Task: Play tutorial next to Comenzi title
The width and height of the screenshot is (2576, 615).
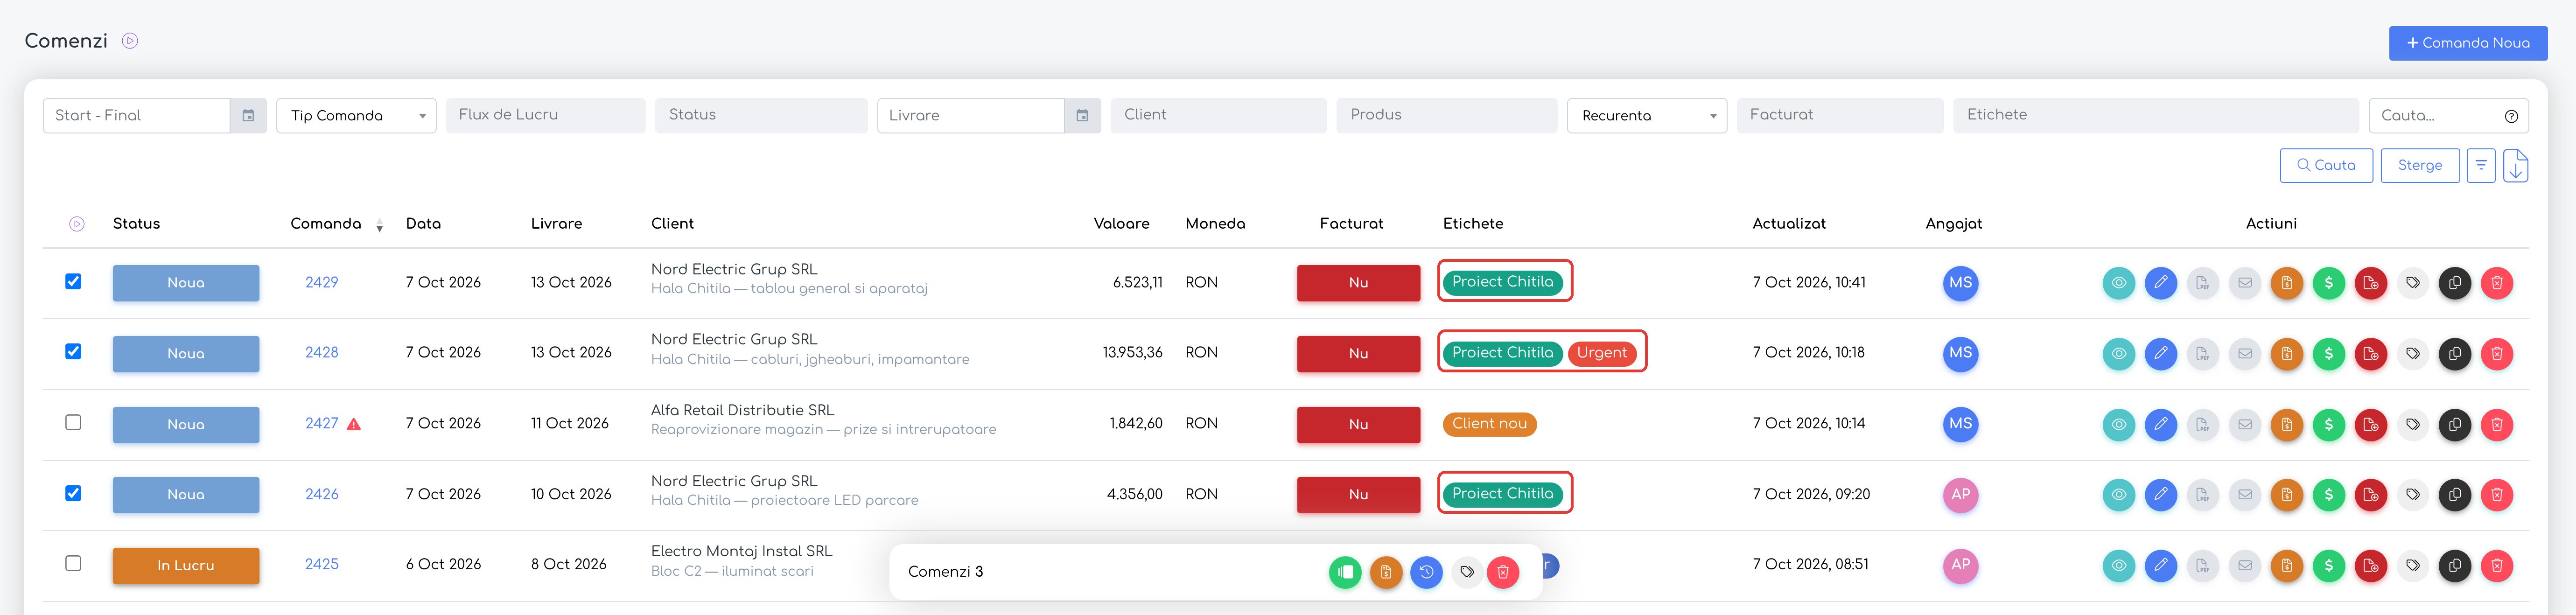Action: (x=130, y=41)
